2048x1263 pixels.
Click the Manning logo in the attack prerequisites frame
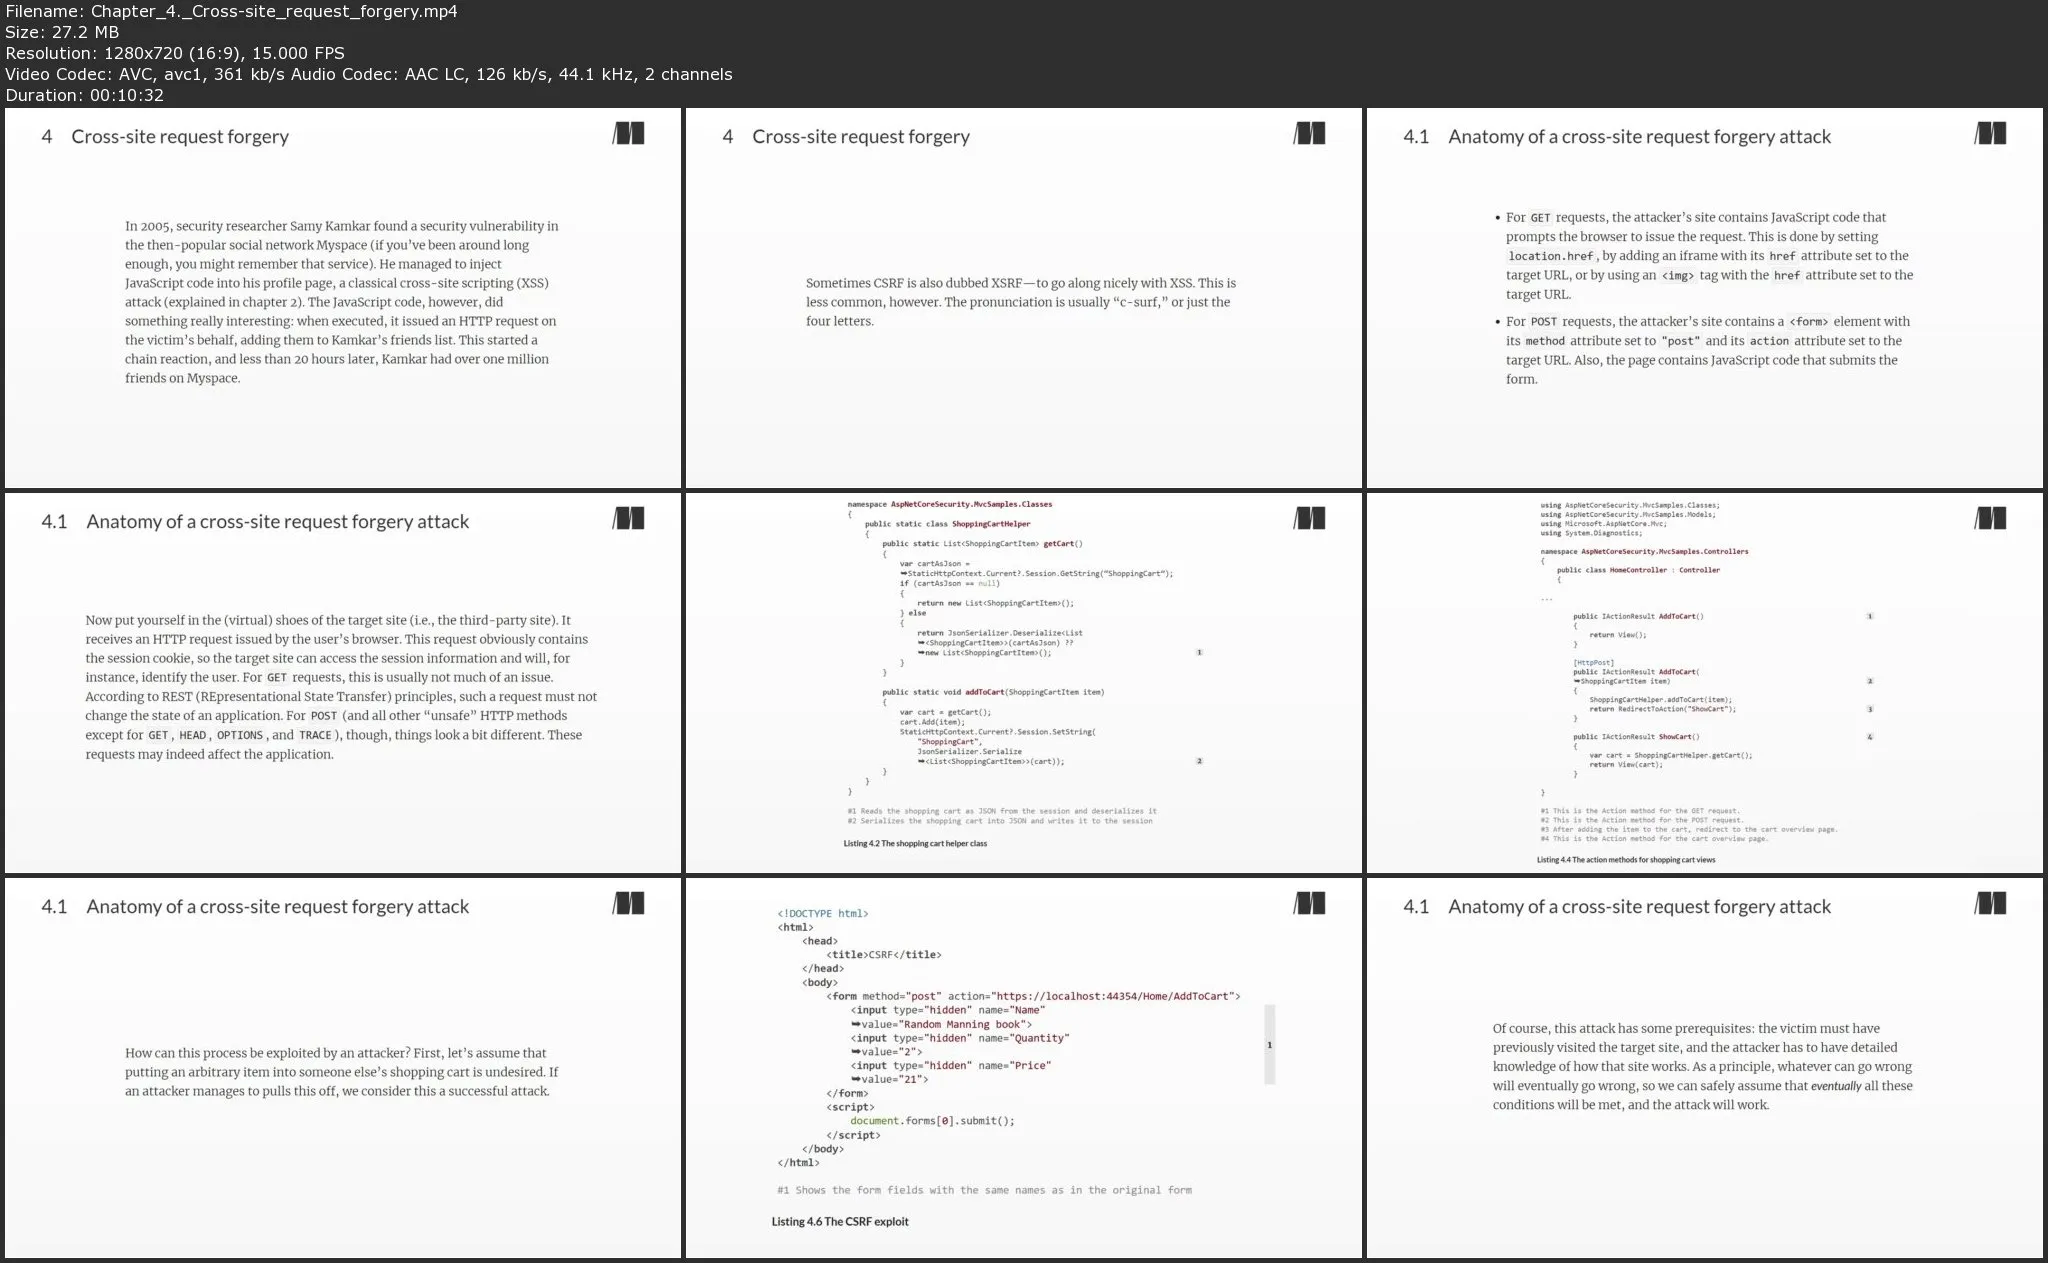pyautogui.click(x=1991, y=904)
